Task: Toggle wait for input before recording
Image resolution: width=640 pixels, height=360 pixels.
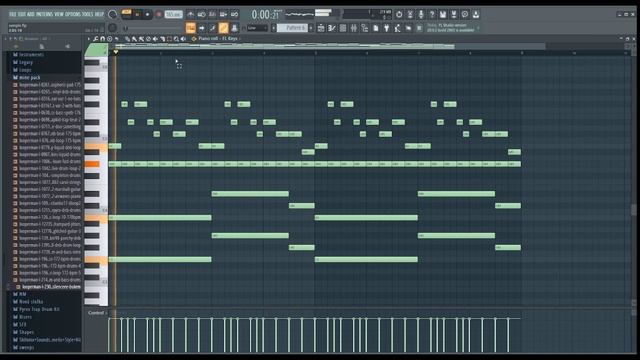Action: (202, 14)
